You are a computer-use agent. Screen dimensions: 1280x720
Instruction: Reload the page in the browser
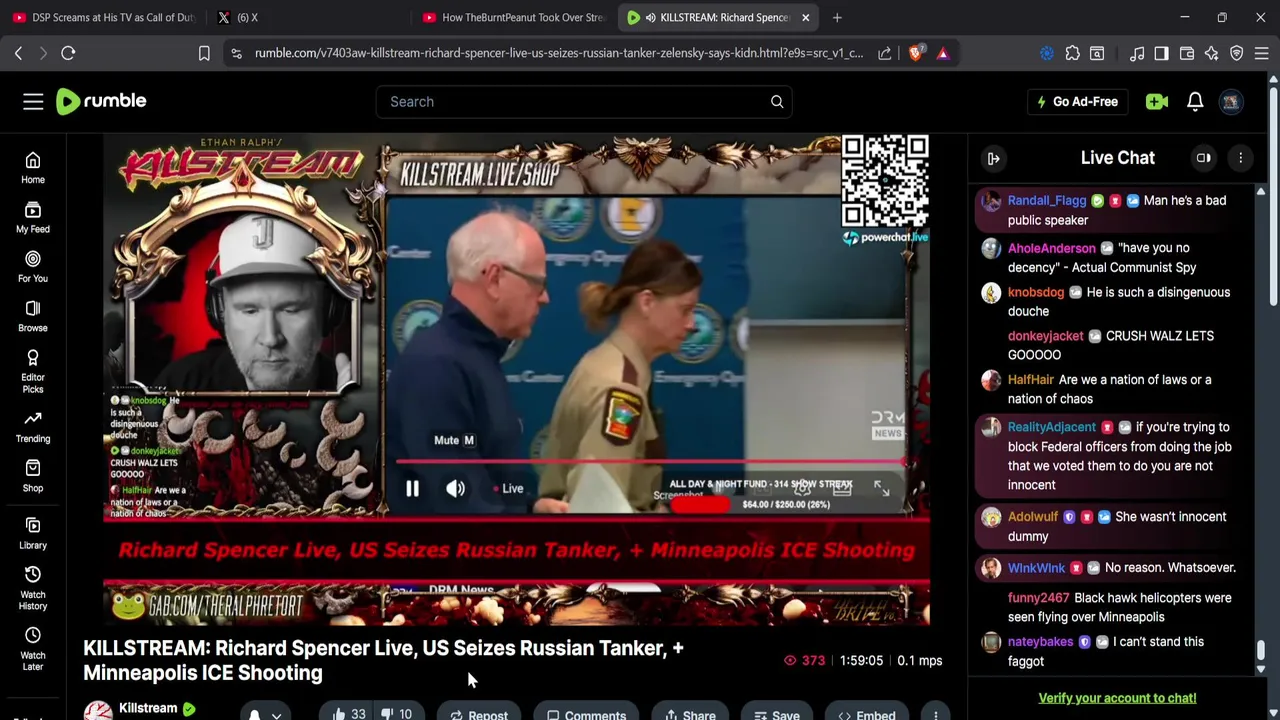click(68, 53)
